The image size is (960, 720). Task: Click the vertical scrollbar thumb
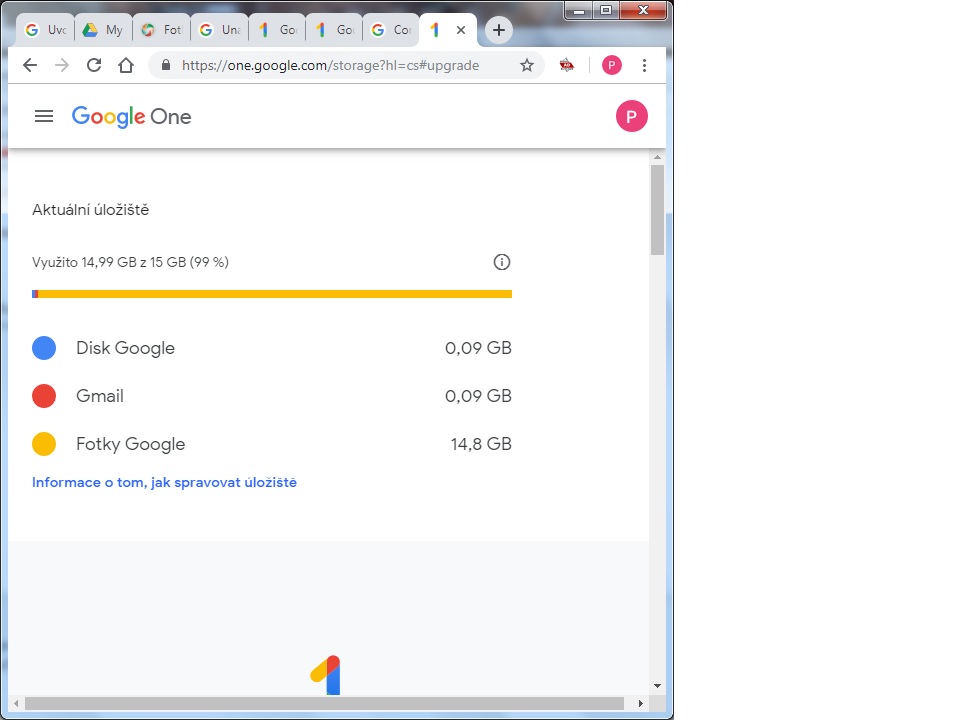pyautogui.click(x=658, y=210)
